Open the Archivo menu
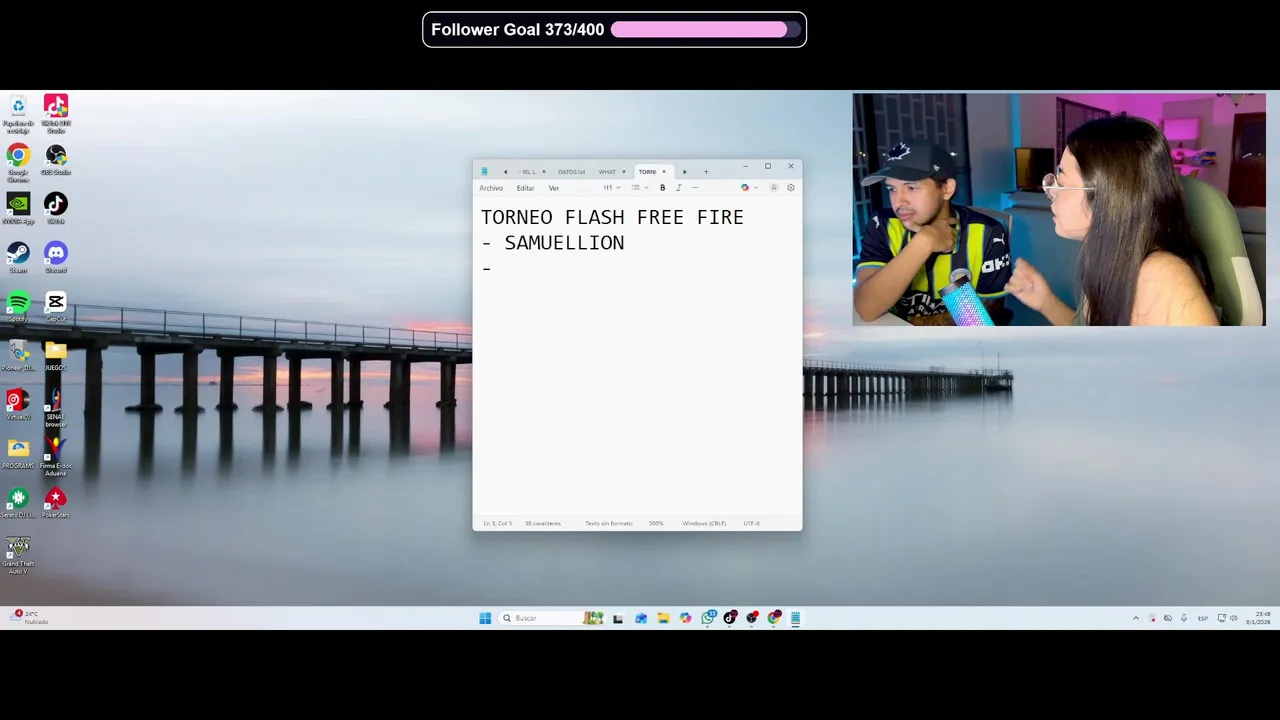The height and width of the screenshot is (720, 1280). click(491, 188)
